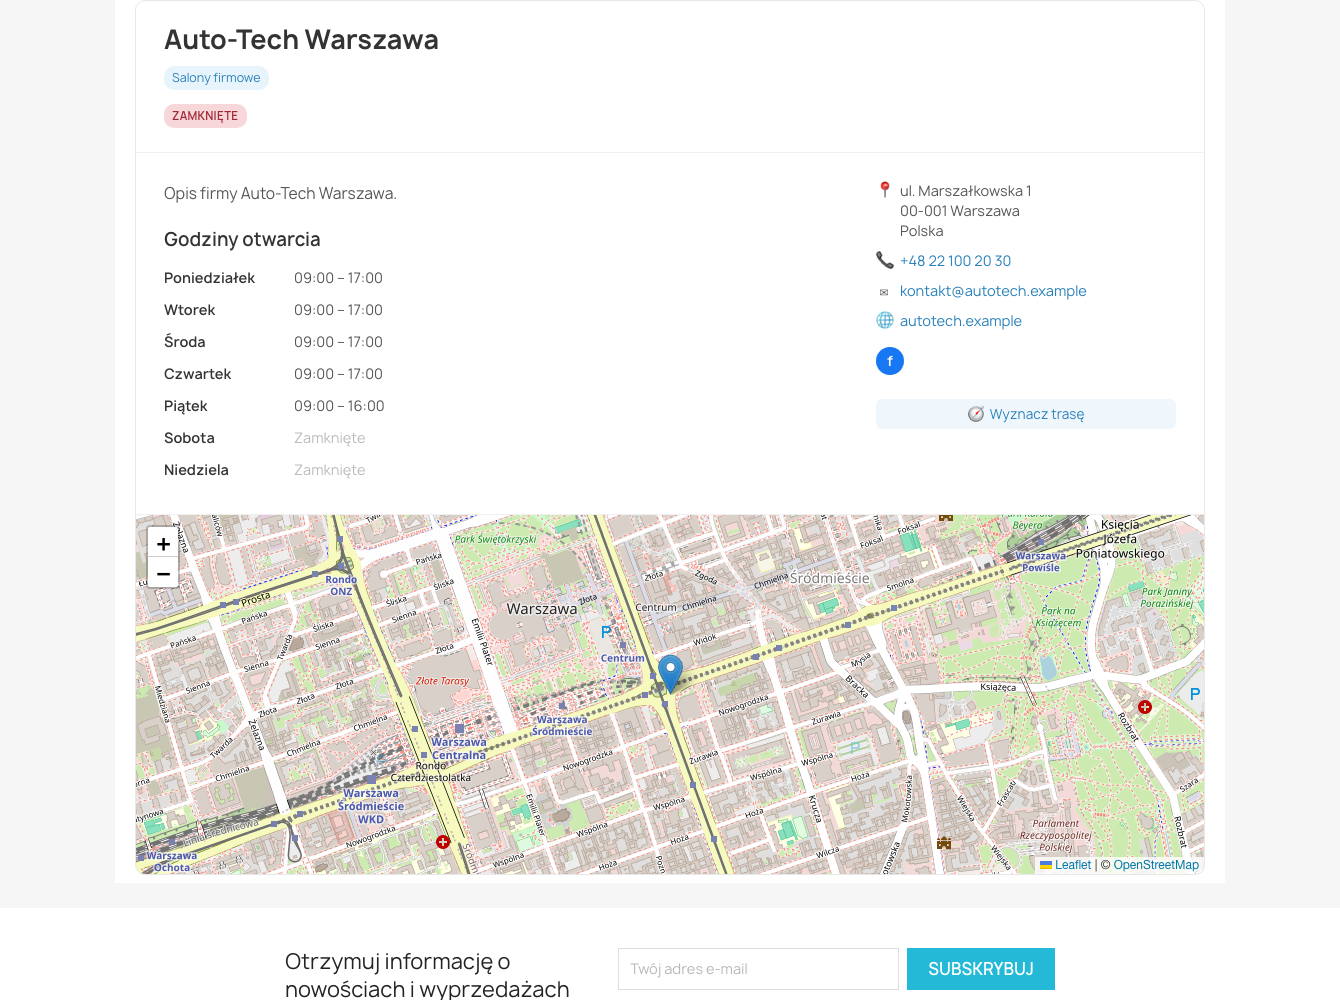
Task: Click the ZAMKNIĘTE status badge
Action: (x=205, y=116)
